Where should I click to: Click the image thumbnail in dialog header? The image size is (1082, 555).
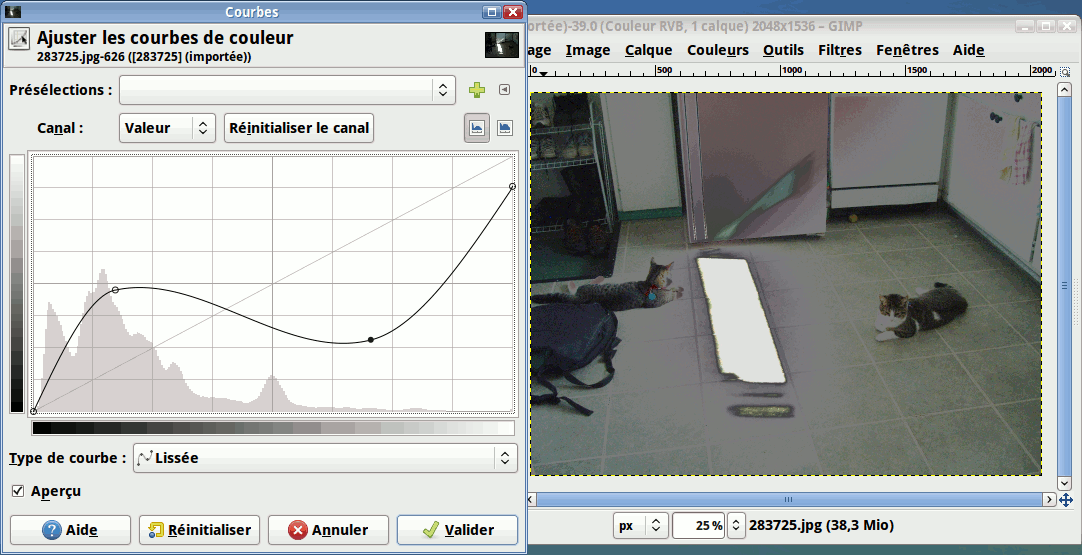pyautogui.click(x=502, y=45)
